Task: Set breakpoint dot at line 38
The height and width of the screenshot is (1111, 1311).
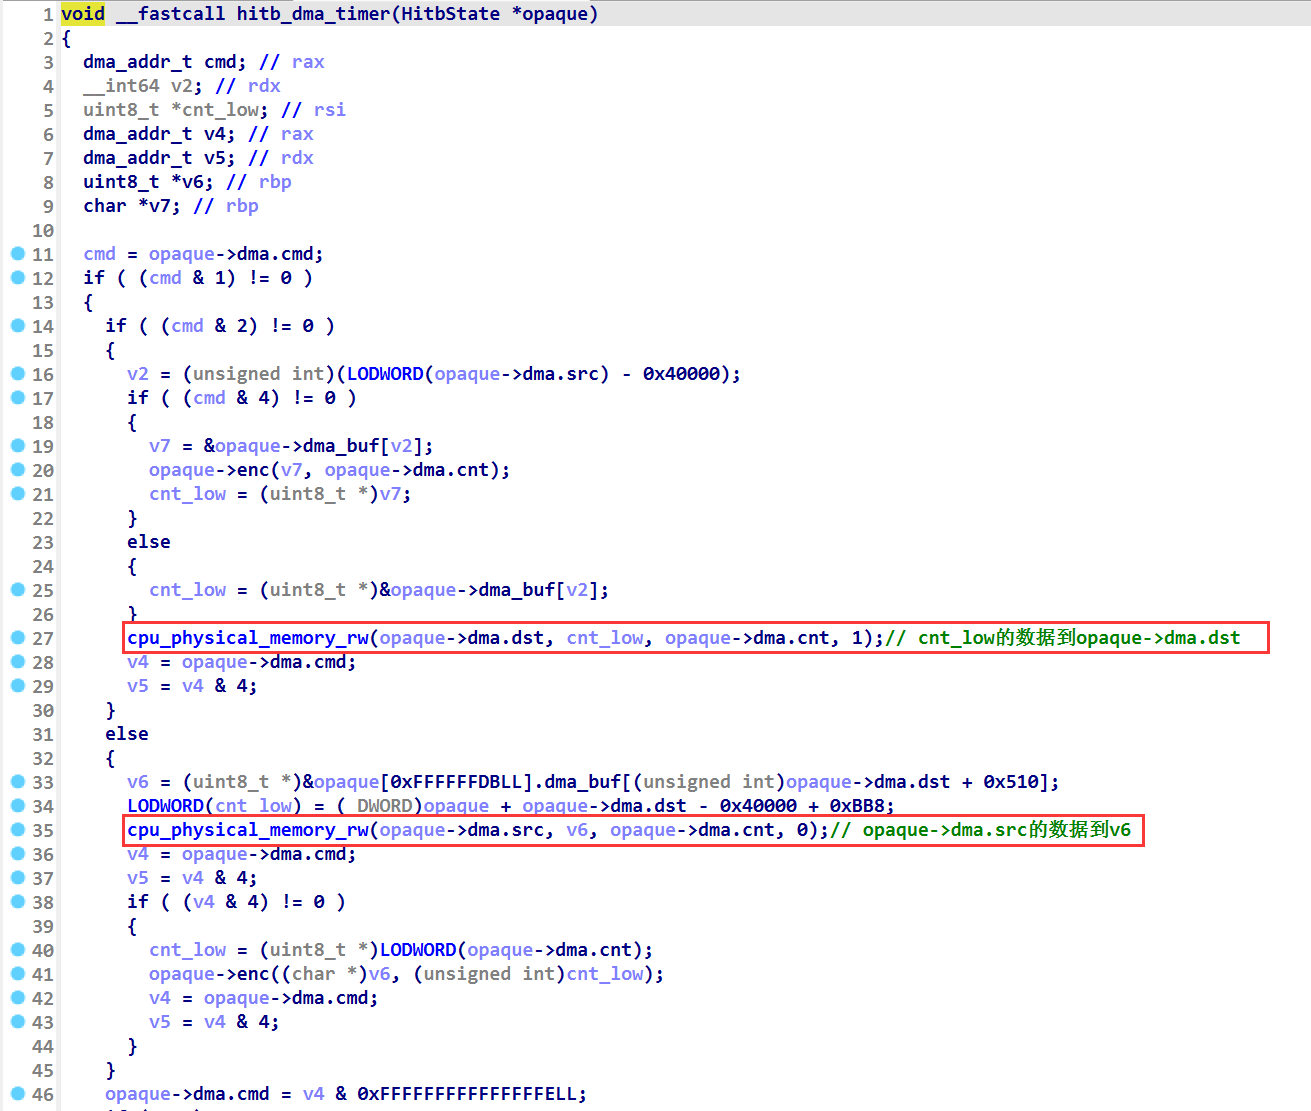Action: pos(18,901)
